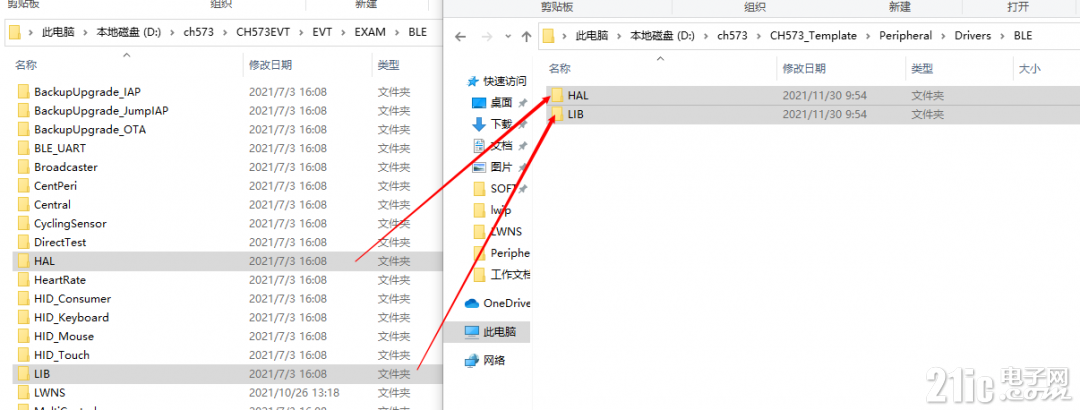Click folder icon of DirectTest

tap(24, 243)
